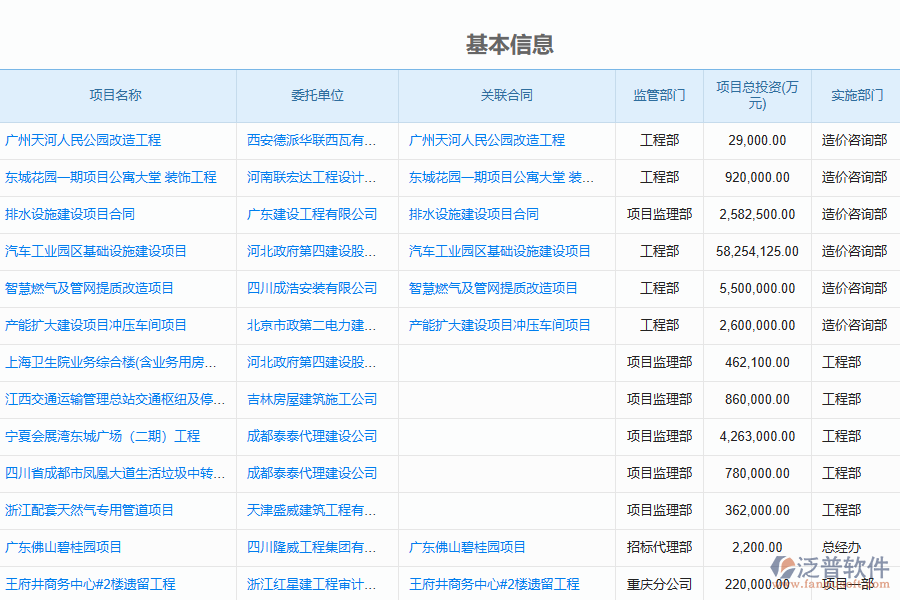Open 产能扩大建设项目冲压车间项目 related contract link

pyautogui.click(x=500, y=325)
